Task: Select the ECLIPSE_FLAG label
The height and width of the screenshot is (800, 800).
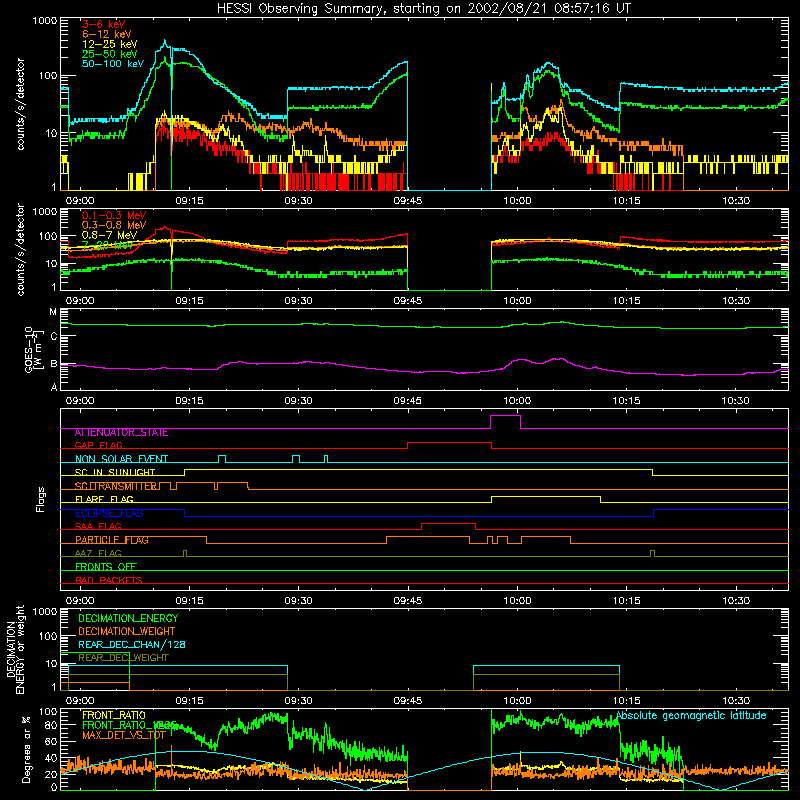Action: coord(109,513)
